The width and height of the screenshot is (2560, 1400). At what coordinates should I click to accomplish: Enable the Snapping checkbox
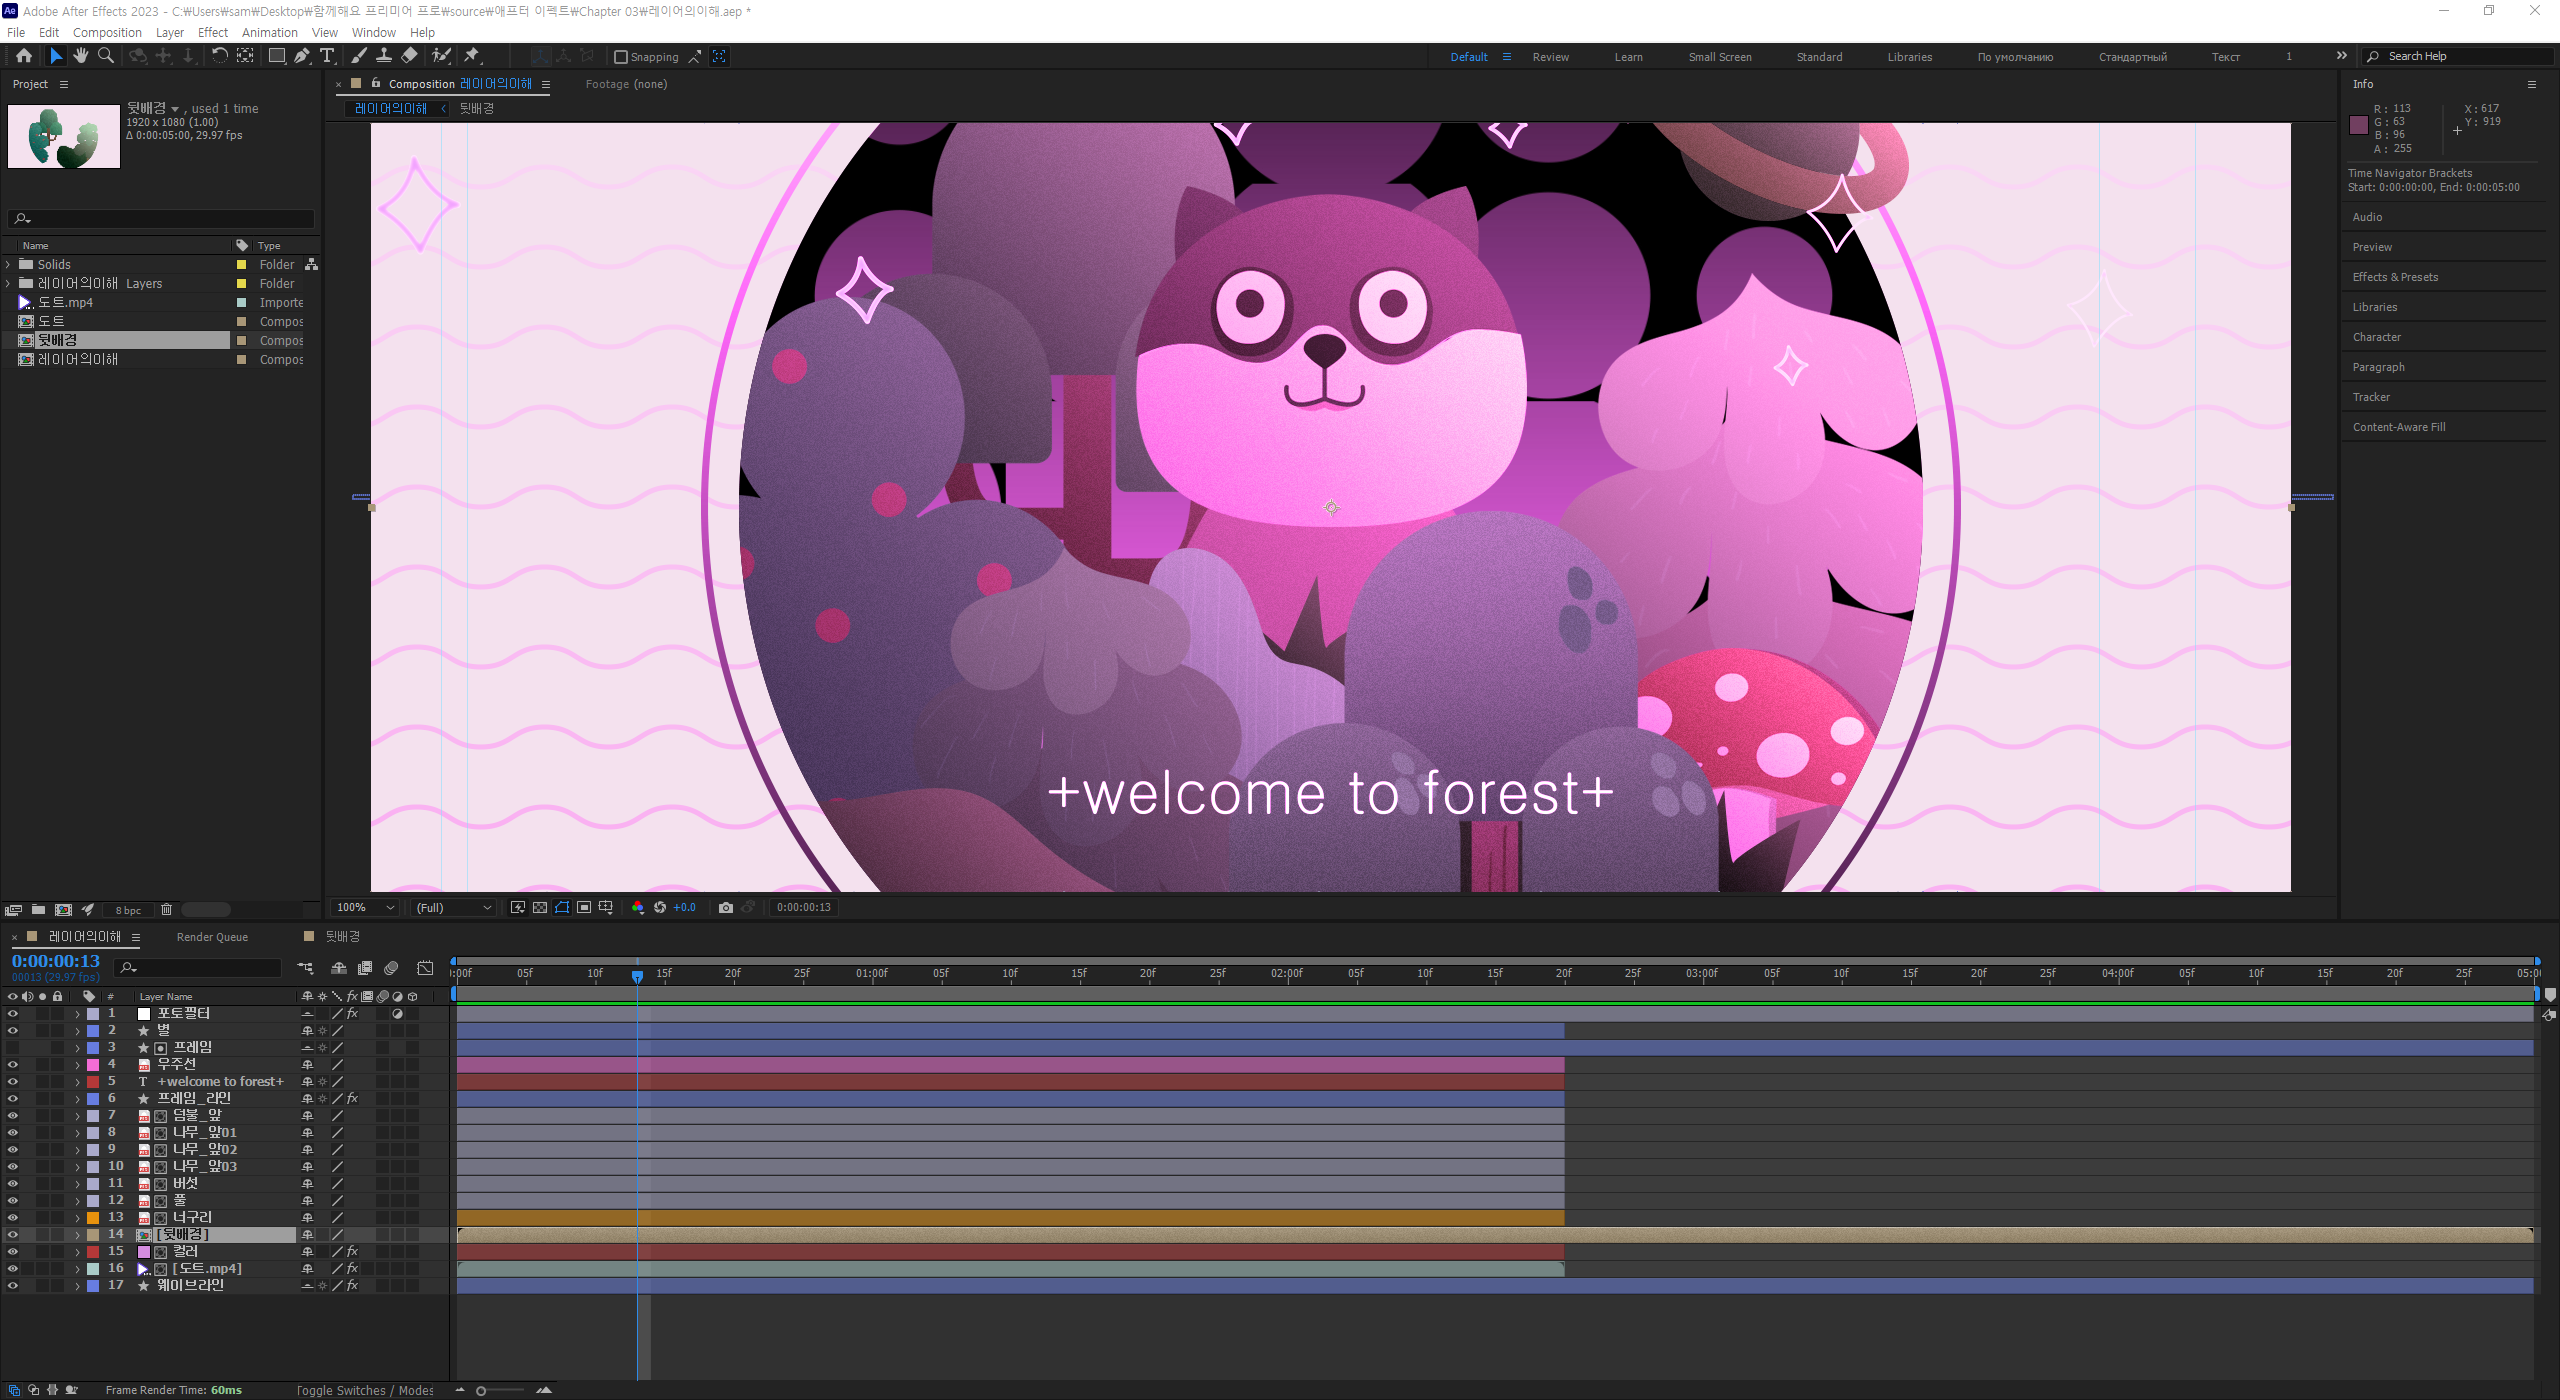pos(621,57)
